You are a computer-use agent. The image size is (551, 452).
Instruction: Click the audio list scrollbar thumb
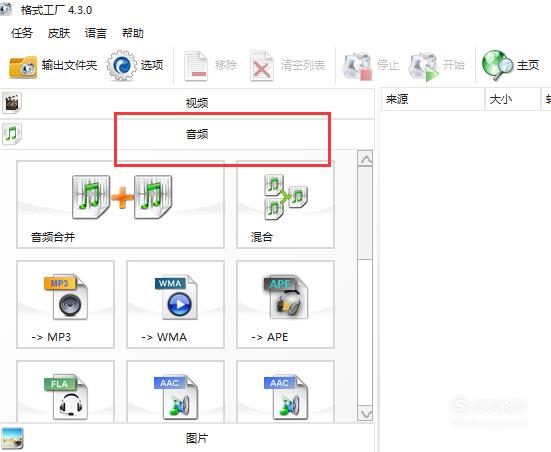pyautogui.click(x=365, y=213)
